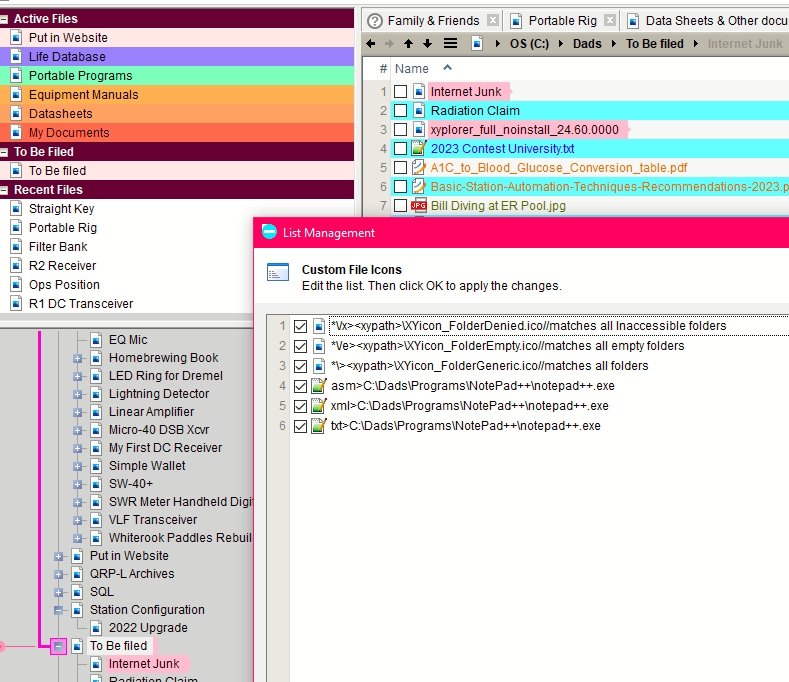Screen dimensions: 789x682
Task: Uncheck the FolderEmpty.ico list entry
Action: click(x=300, y=346)
